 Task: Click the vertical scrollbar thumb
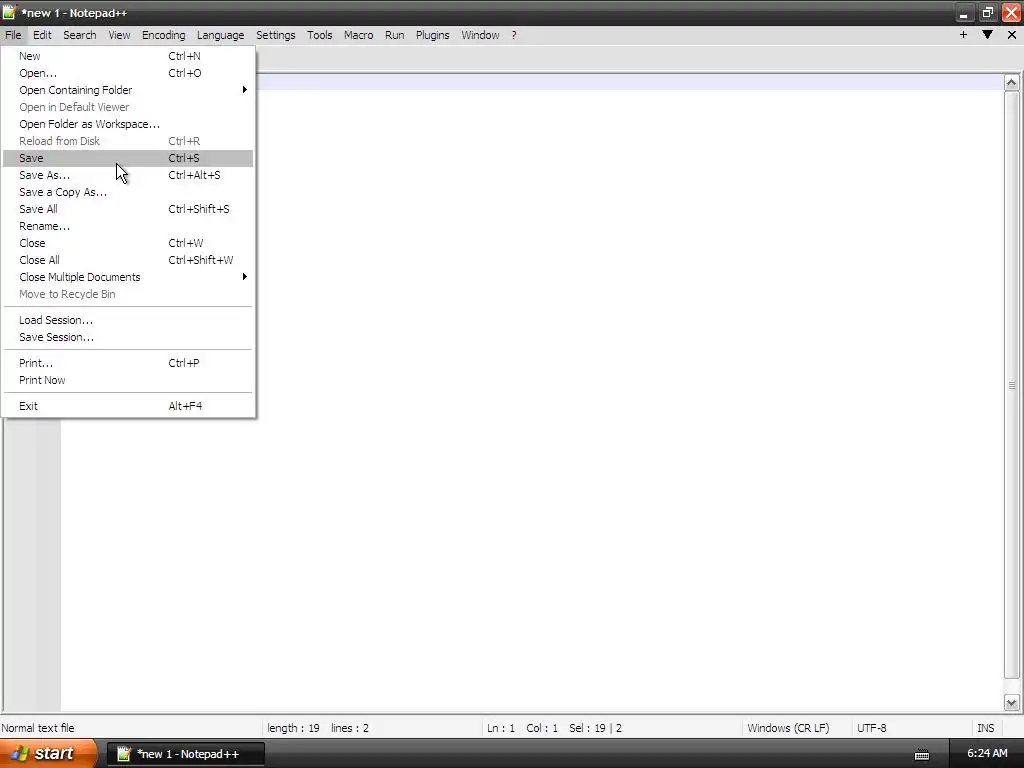[x=1012, y=385]
